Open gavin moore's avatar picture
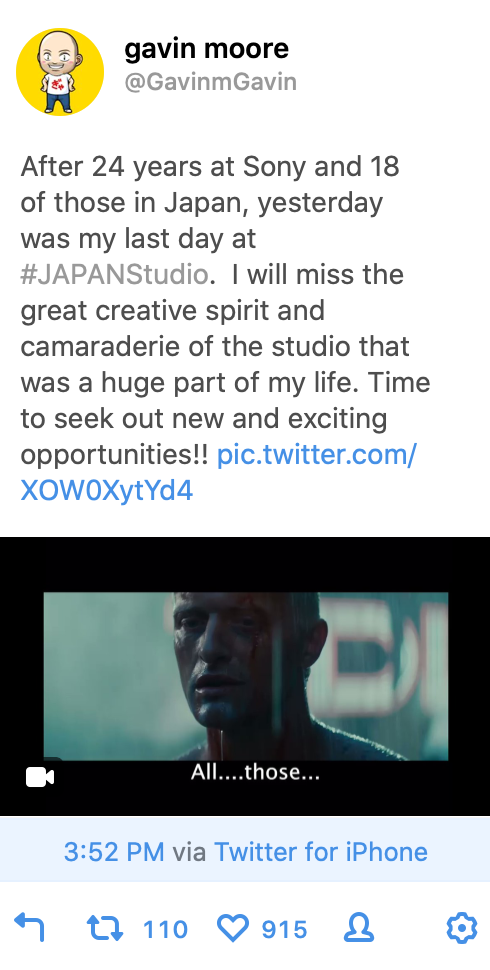Screen dimensions: 490x970 point(60,72)
